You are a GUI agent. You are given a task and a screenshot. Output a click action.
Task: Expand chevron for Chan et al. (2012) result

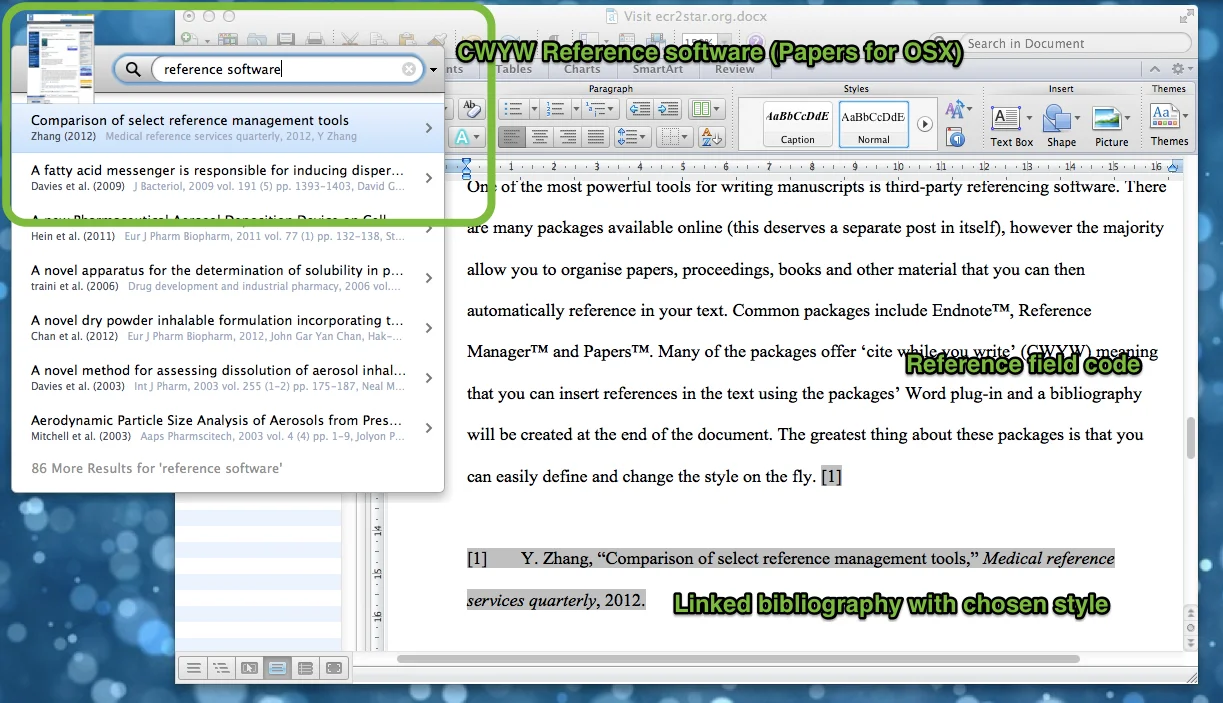pyautogui.click(x=429, y=328)
